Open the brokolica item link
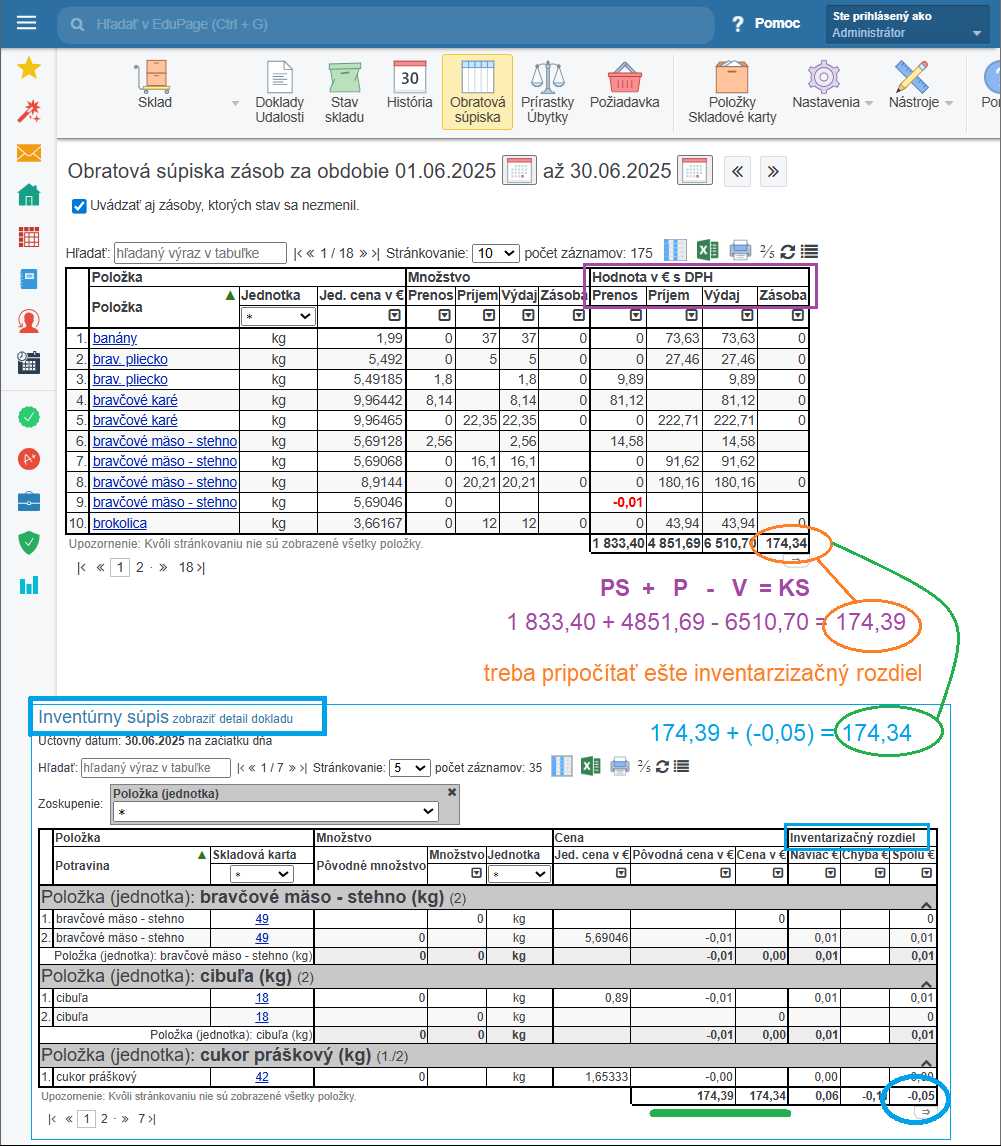Screen dimensions: 1001x1146 [x=120, y=523]
